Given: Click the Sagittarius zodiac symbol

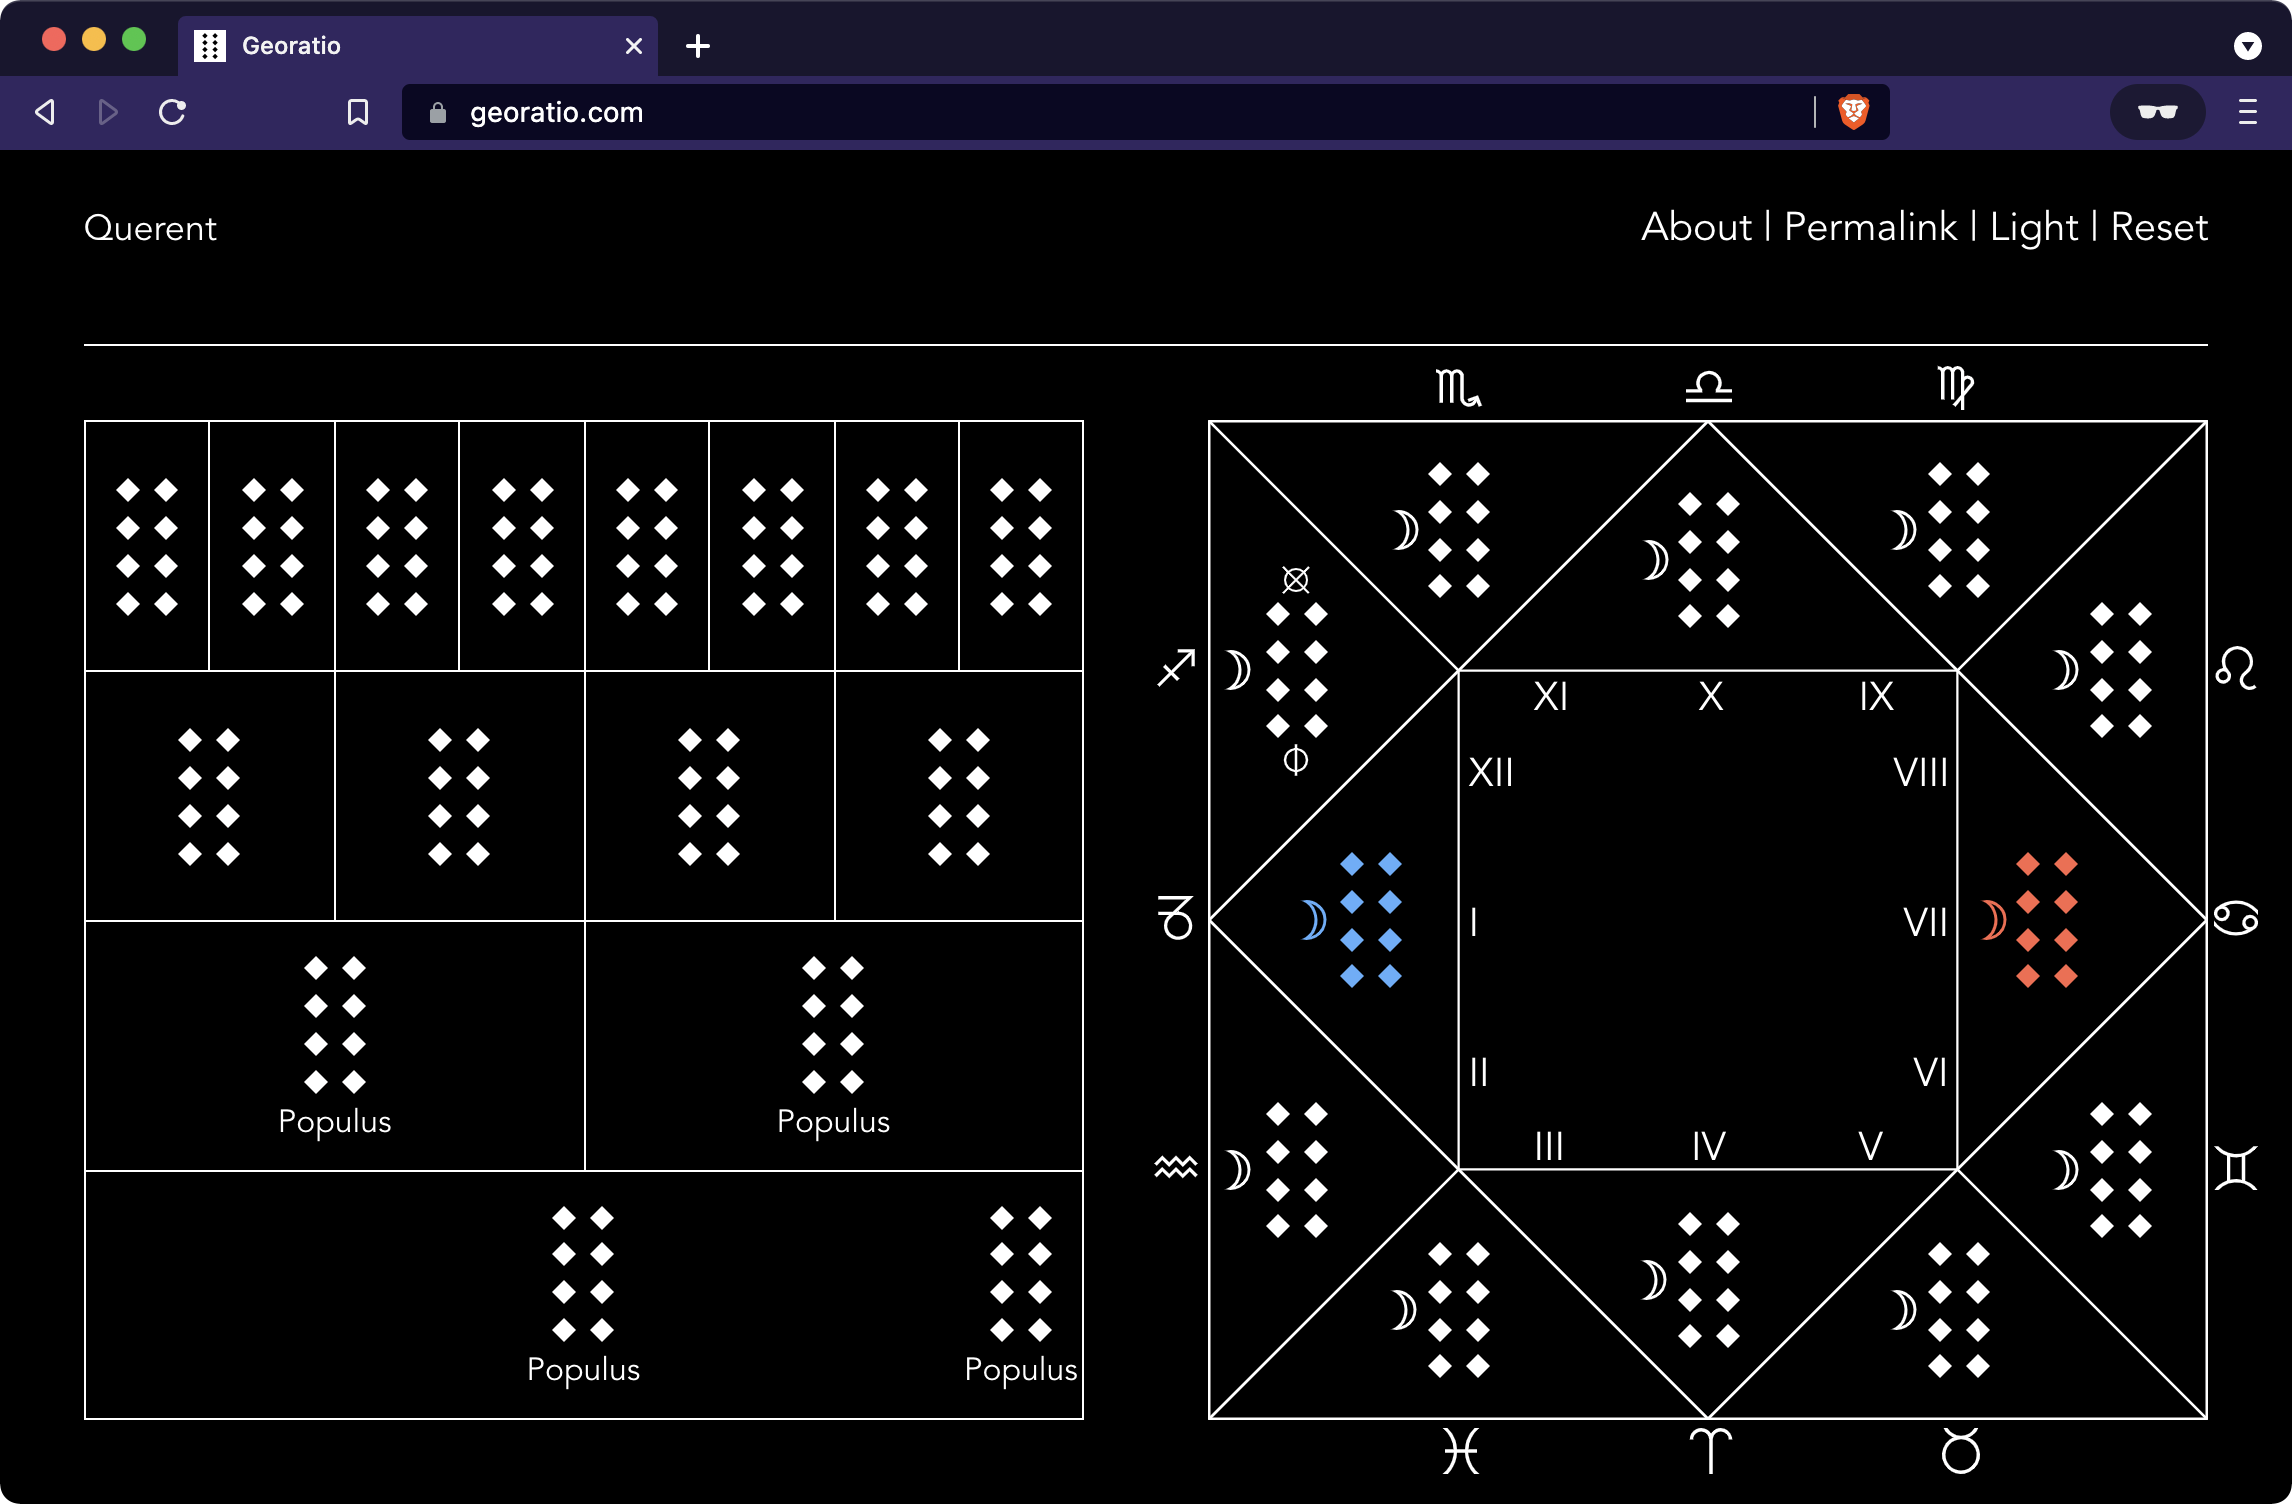Looking at the screenshot, I should 1177,668.
